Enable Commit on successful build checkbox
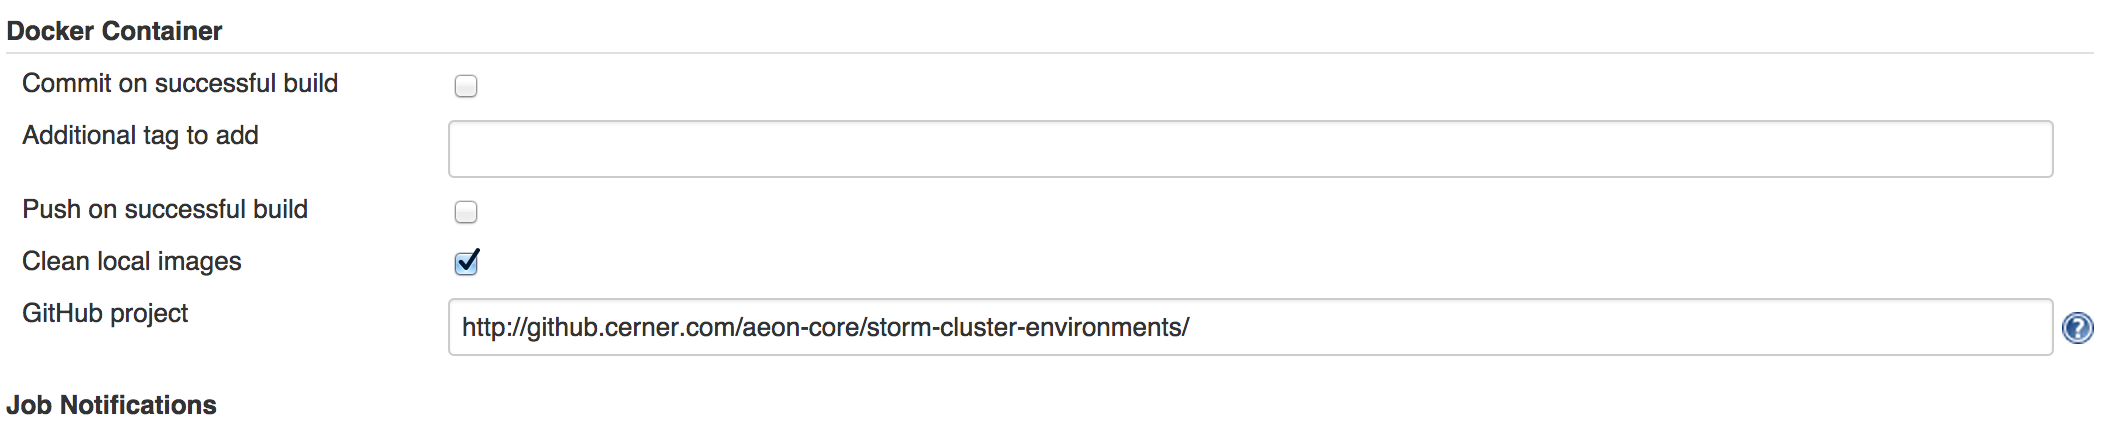The width and height of the screenshot is (2106, 422). point(466,86)
